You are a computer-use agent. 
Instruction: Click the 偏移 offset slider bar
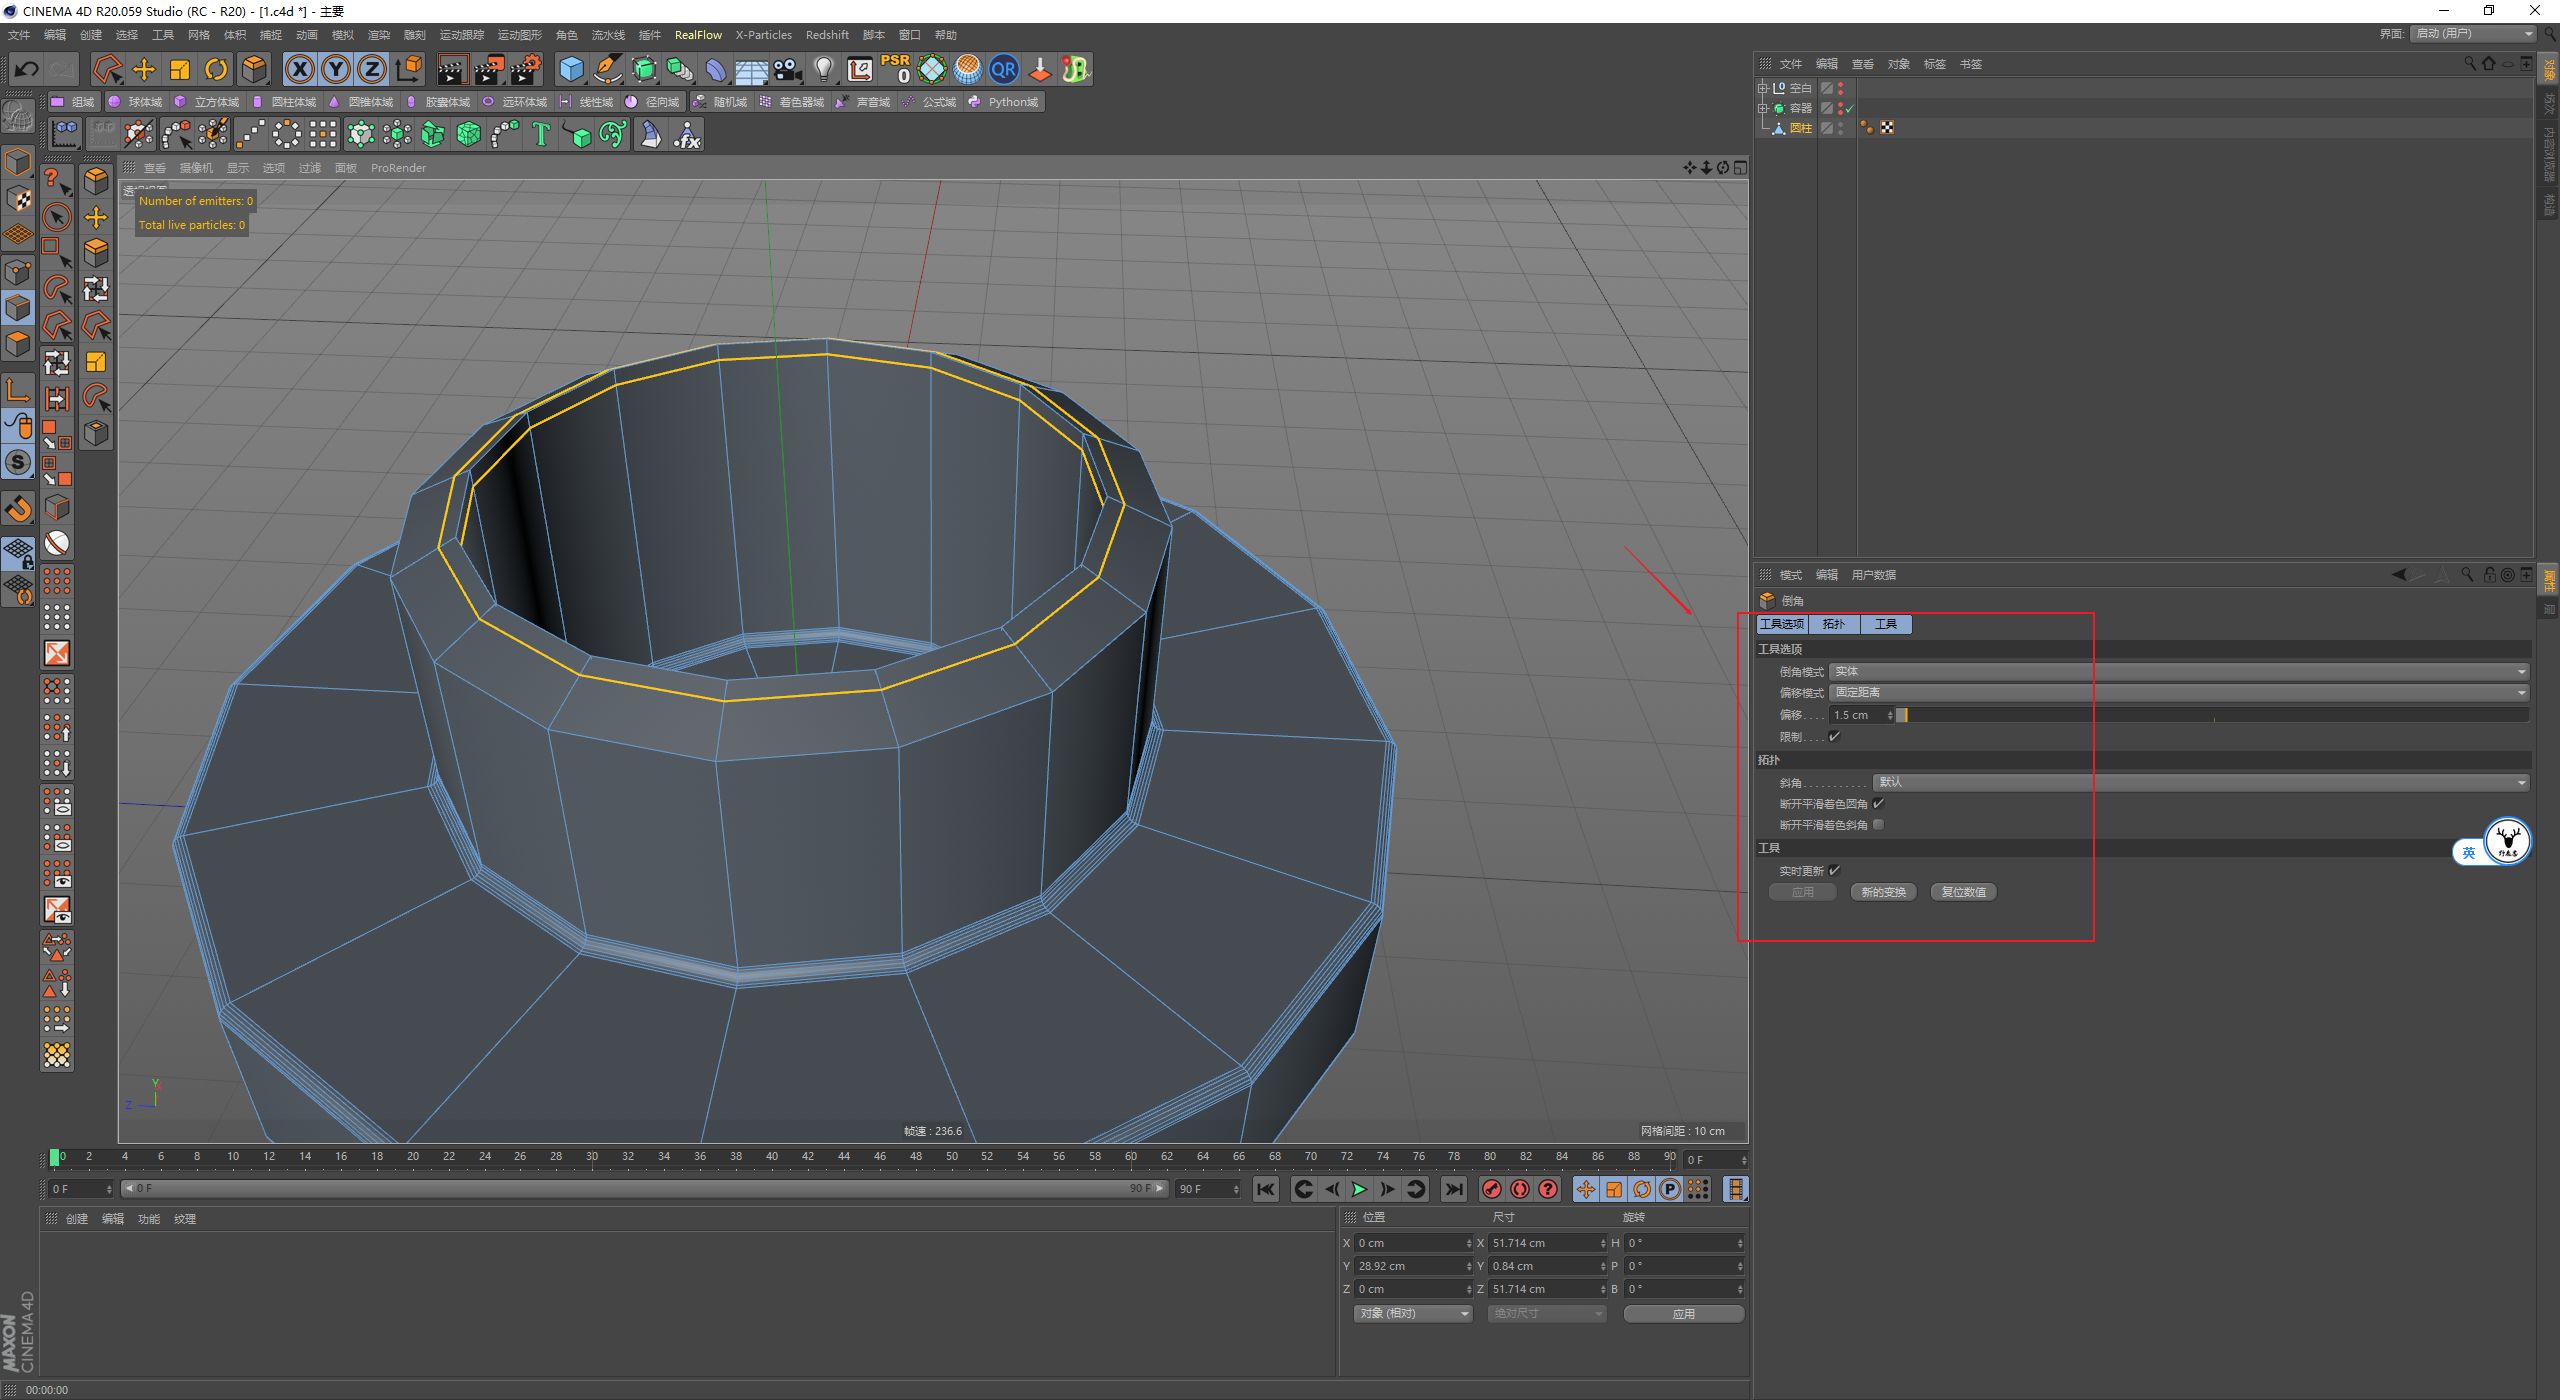(2210, 715)
